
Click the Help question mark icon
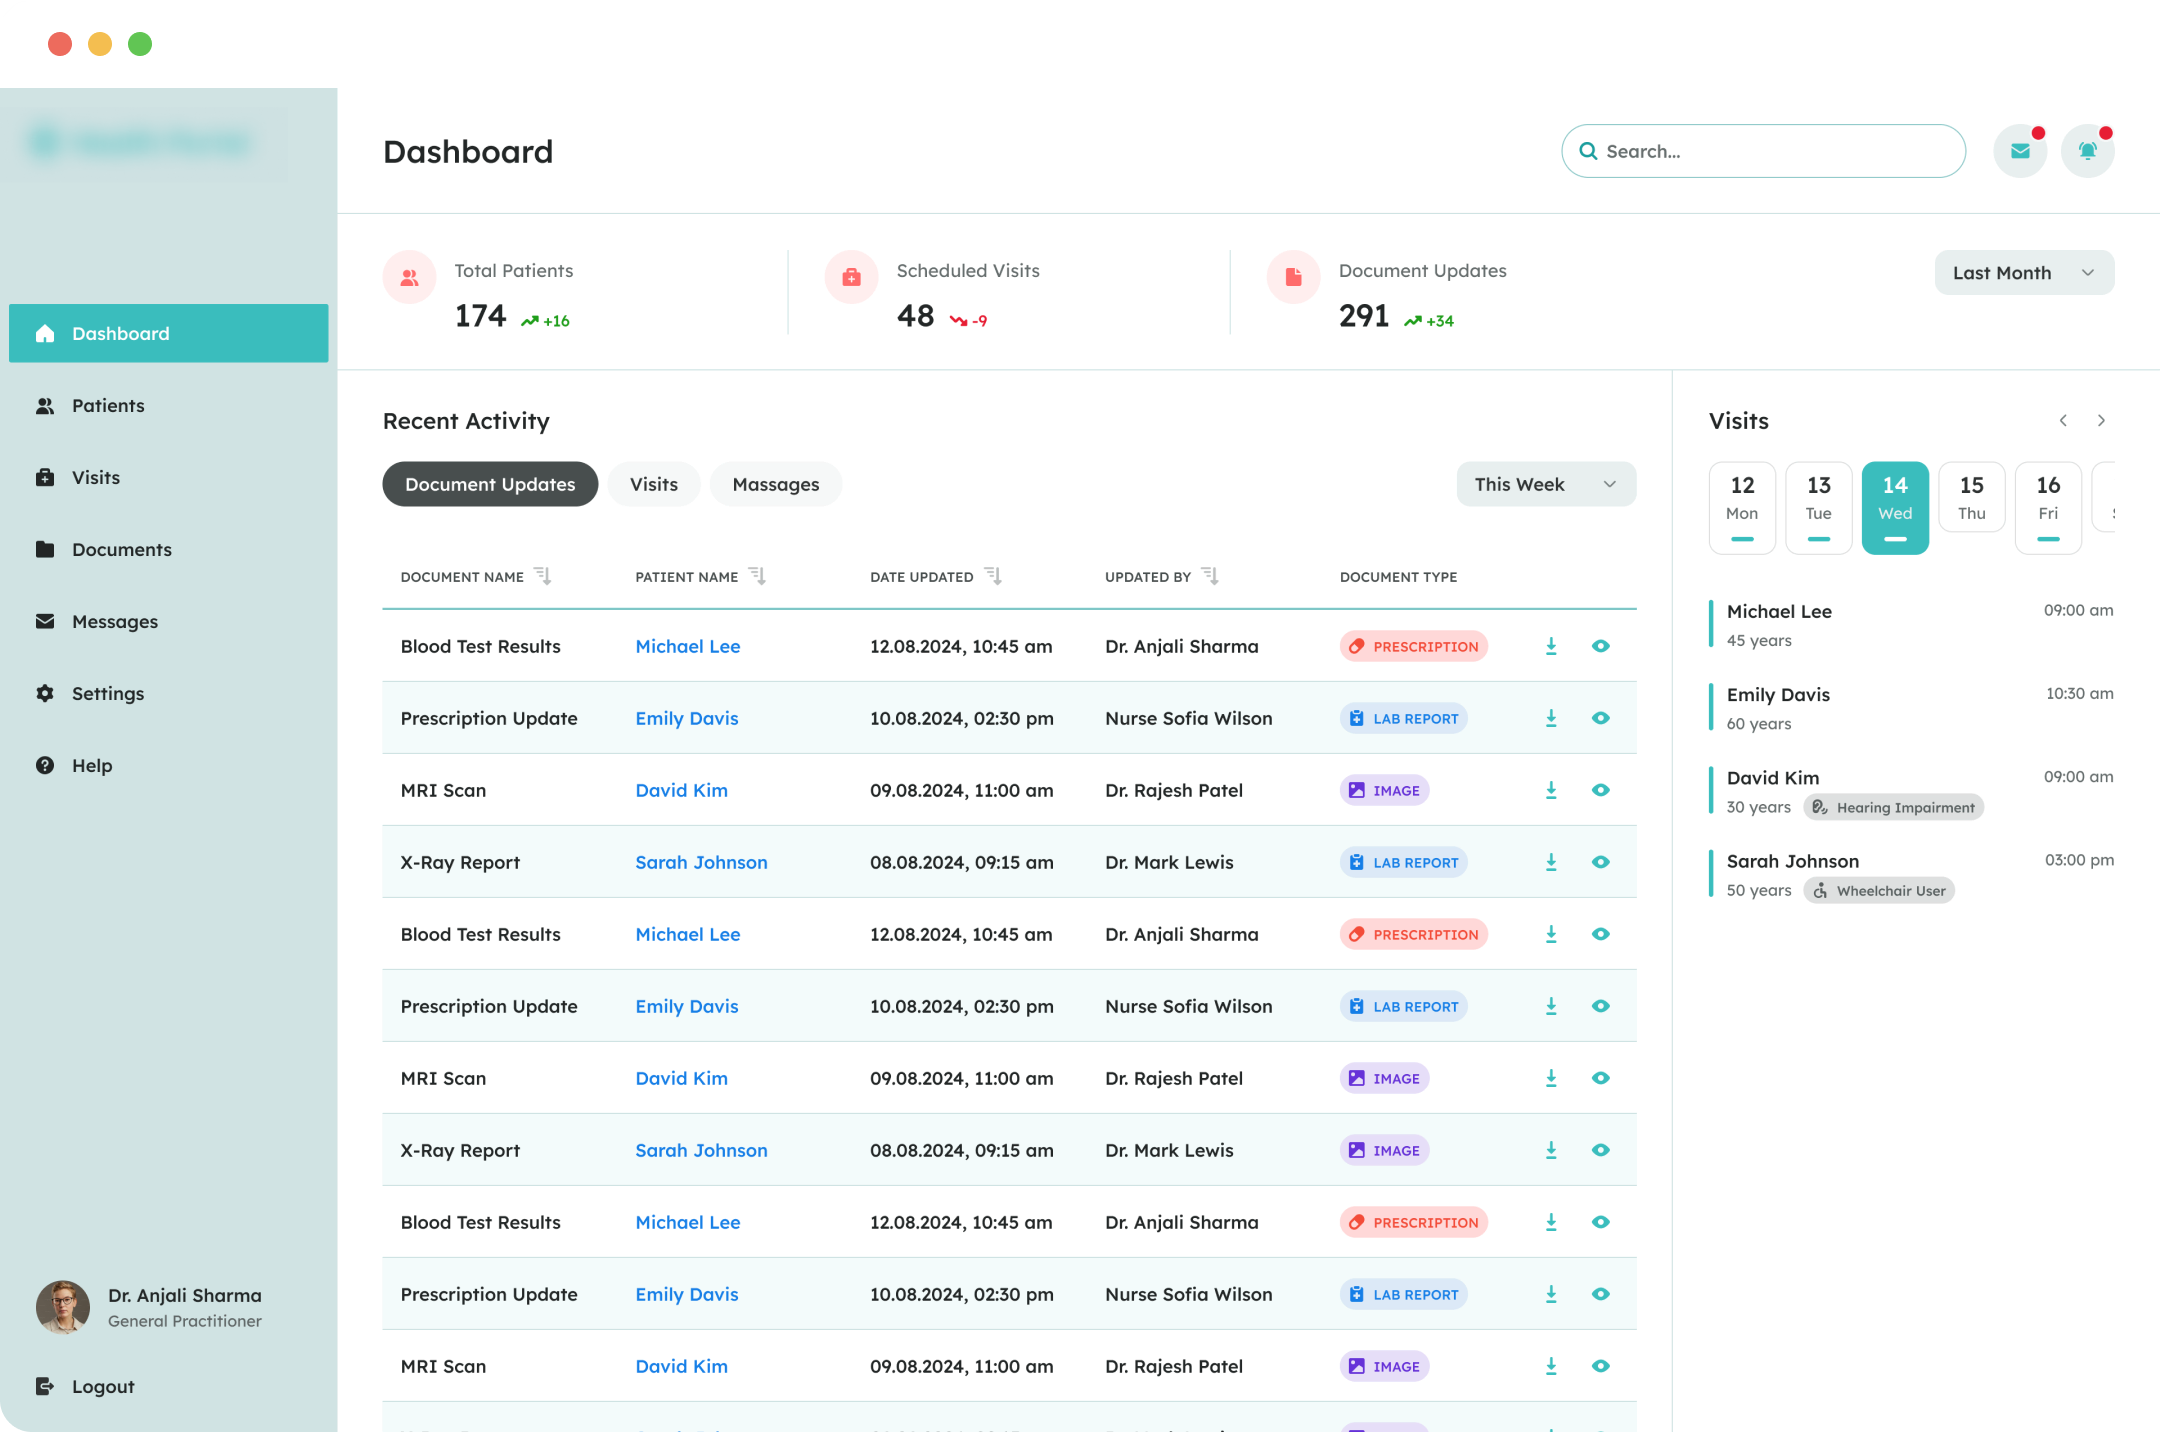[45, 765]
